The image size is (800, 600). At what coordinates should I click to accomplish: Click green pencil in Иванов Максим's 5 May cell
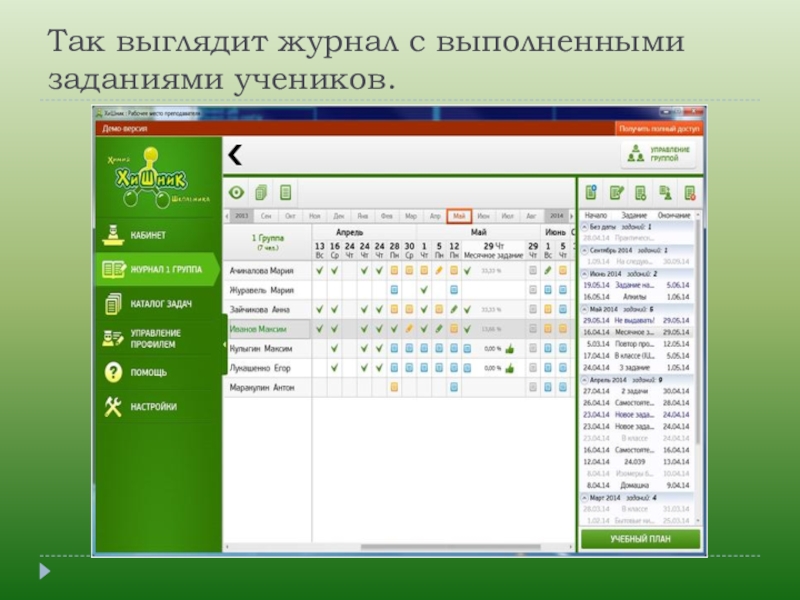click(439, 329)
